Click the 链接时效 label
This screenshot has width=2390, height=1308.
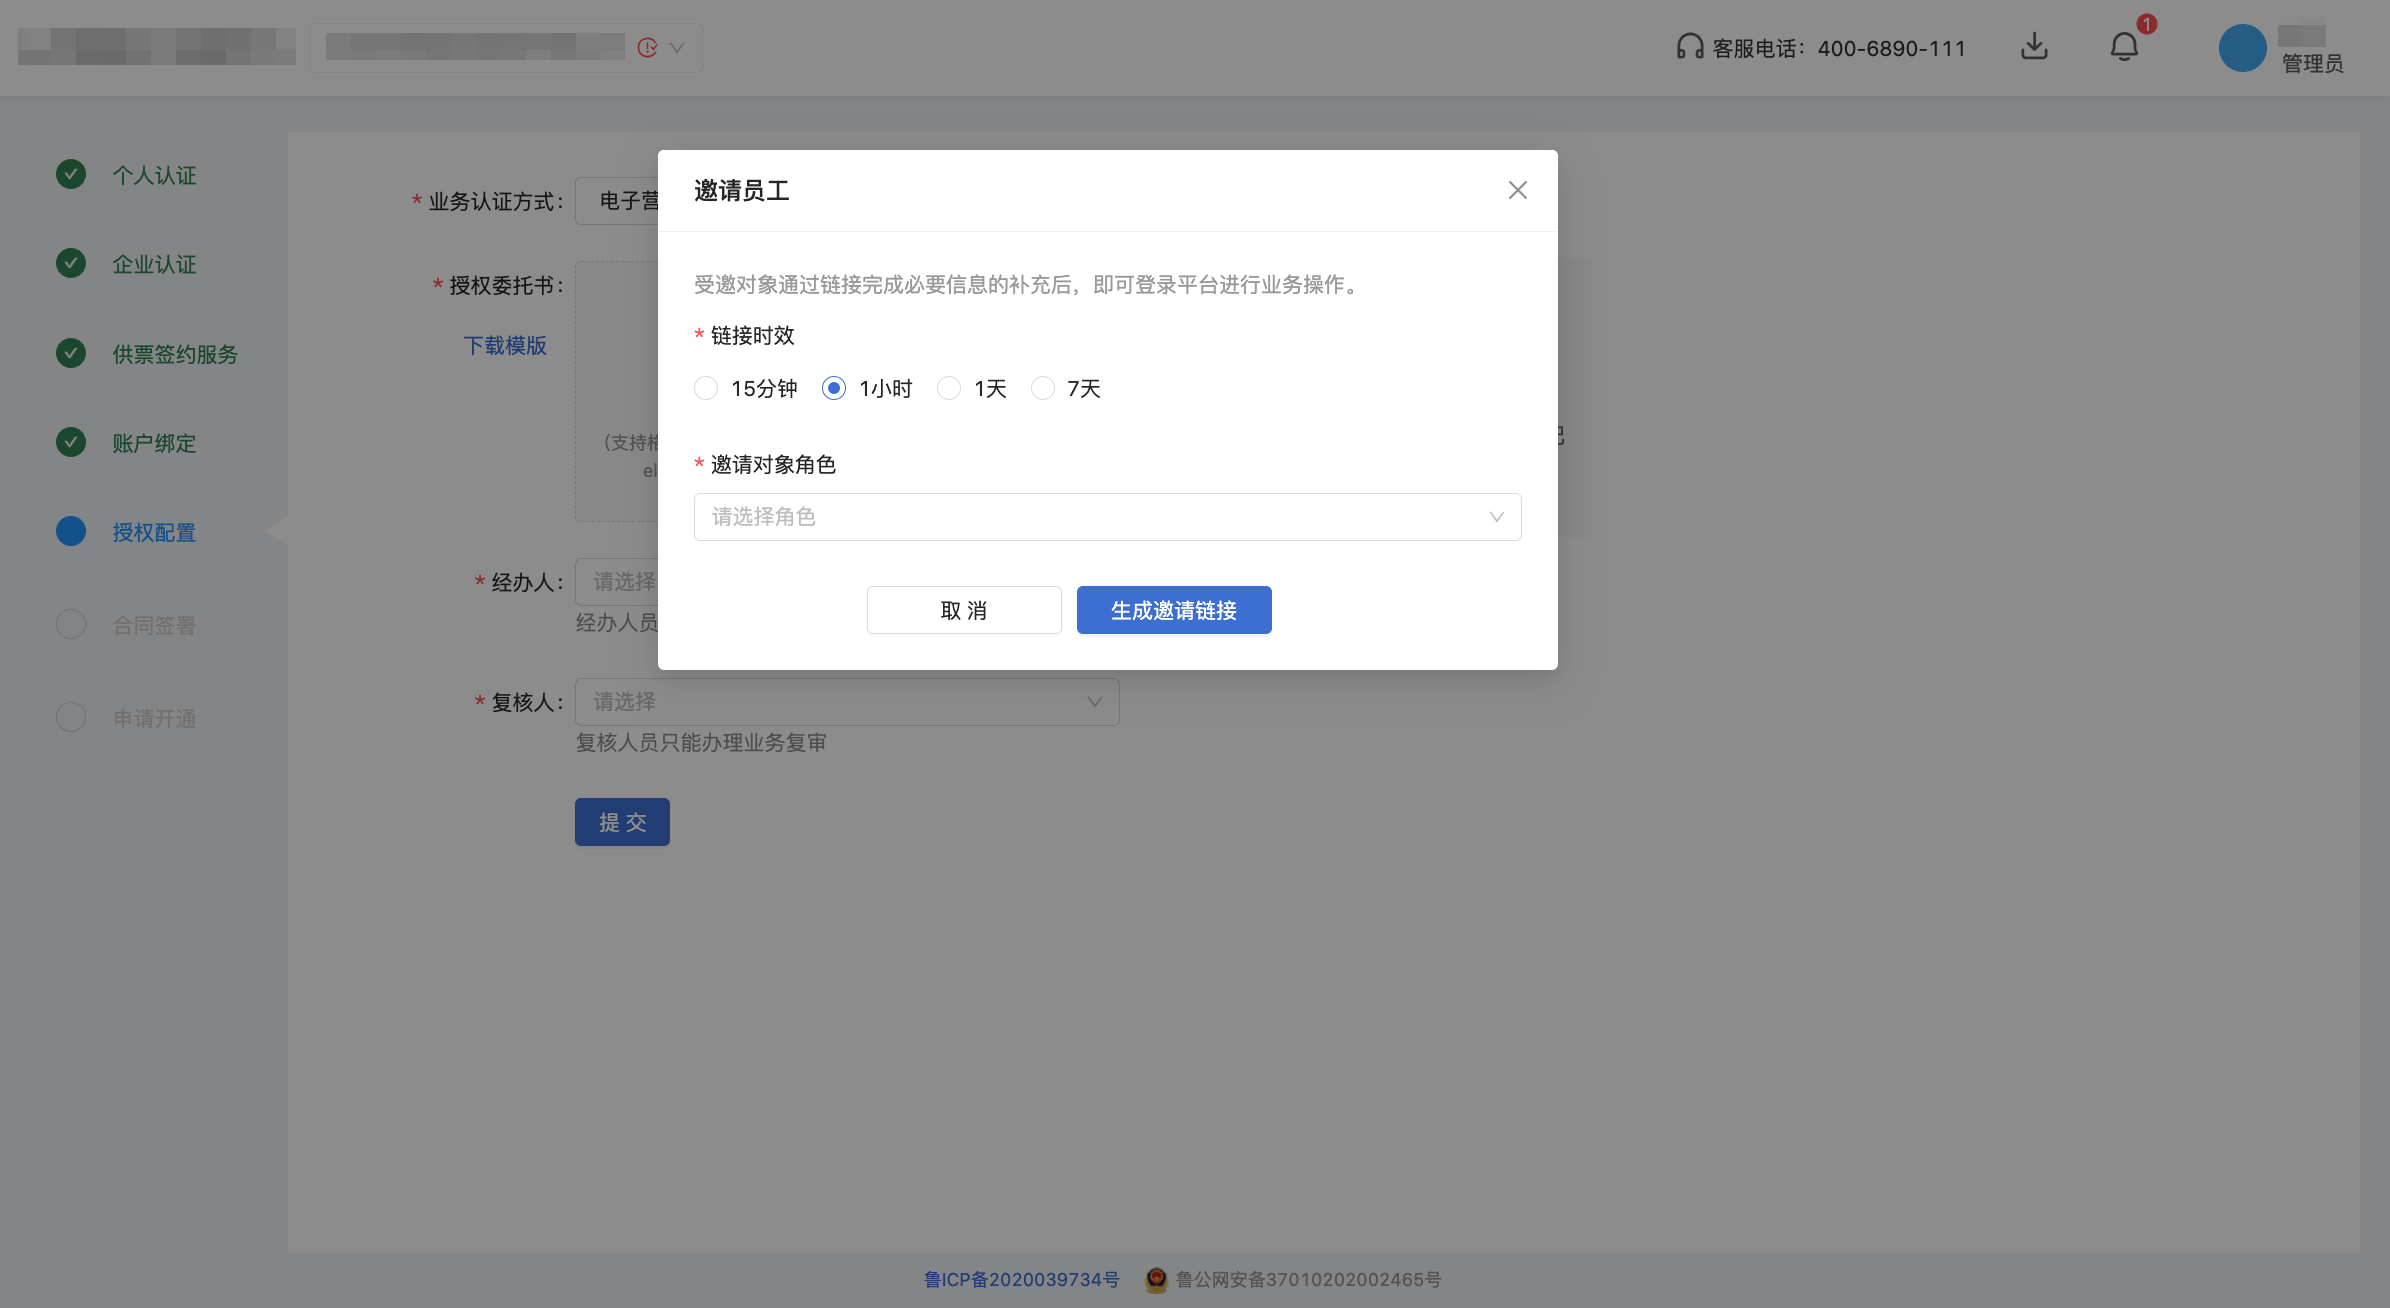point(752,336)
